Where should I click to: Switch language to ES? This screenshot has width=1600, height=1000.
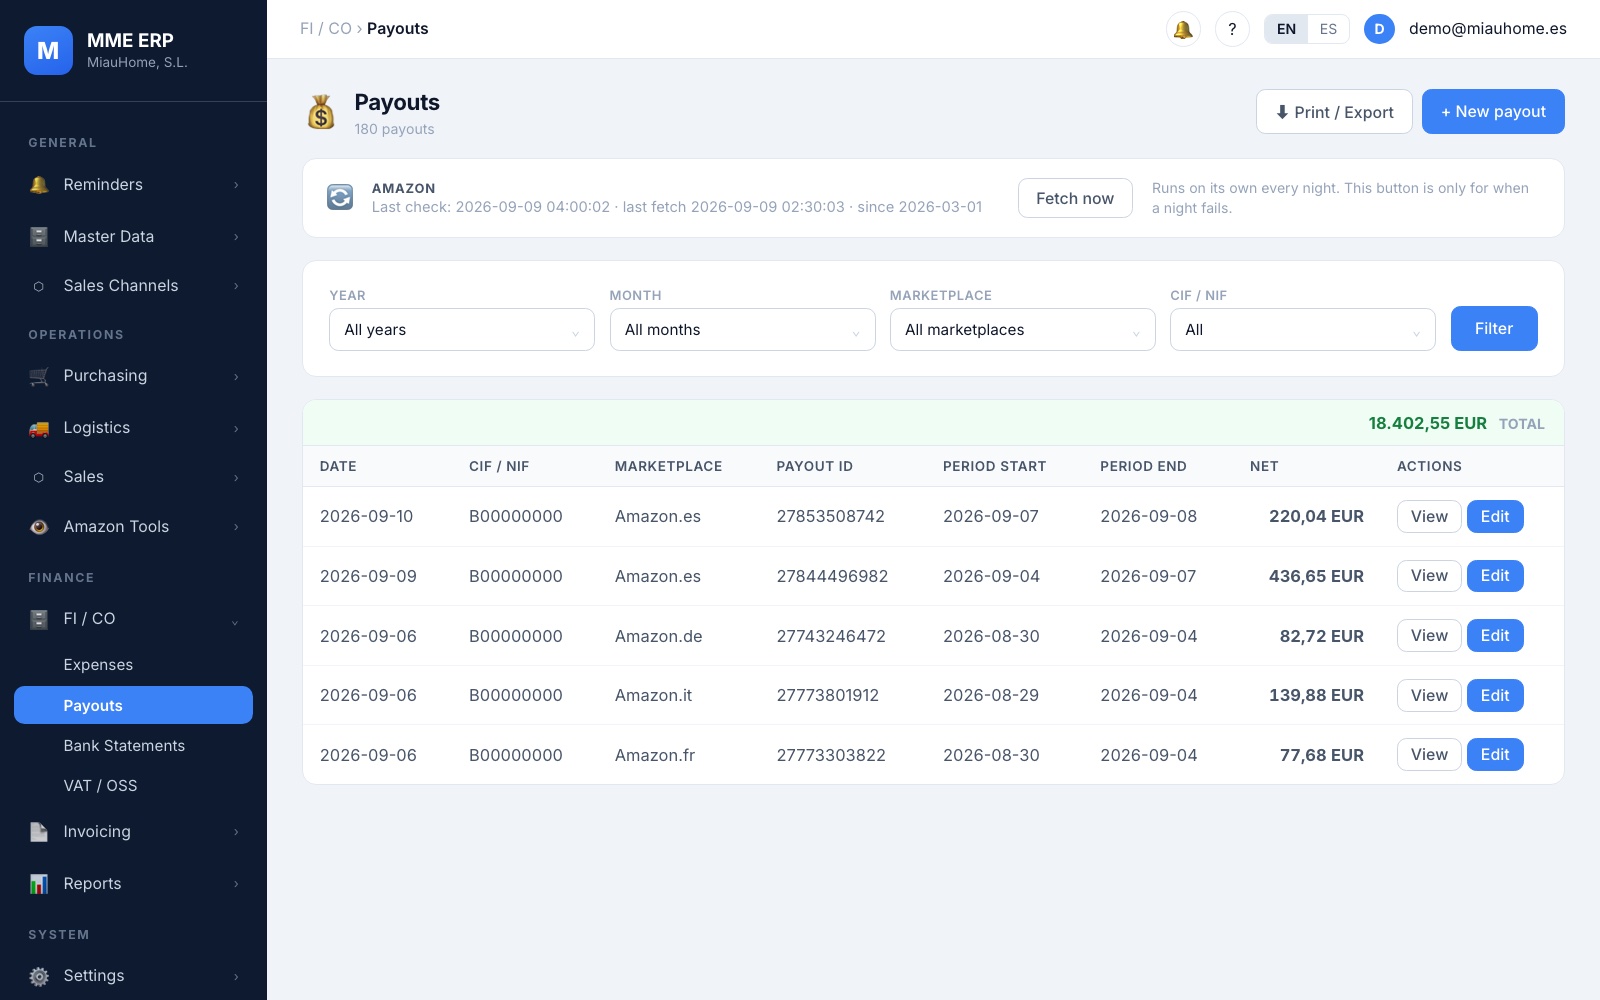pos(1328,29)
